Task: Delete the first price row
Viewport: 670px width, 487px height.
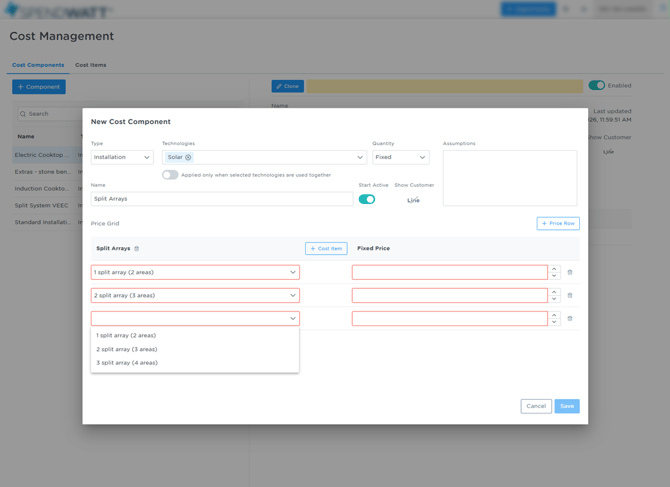Action: click(x=570, y=272)
